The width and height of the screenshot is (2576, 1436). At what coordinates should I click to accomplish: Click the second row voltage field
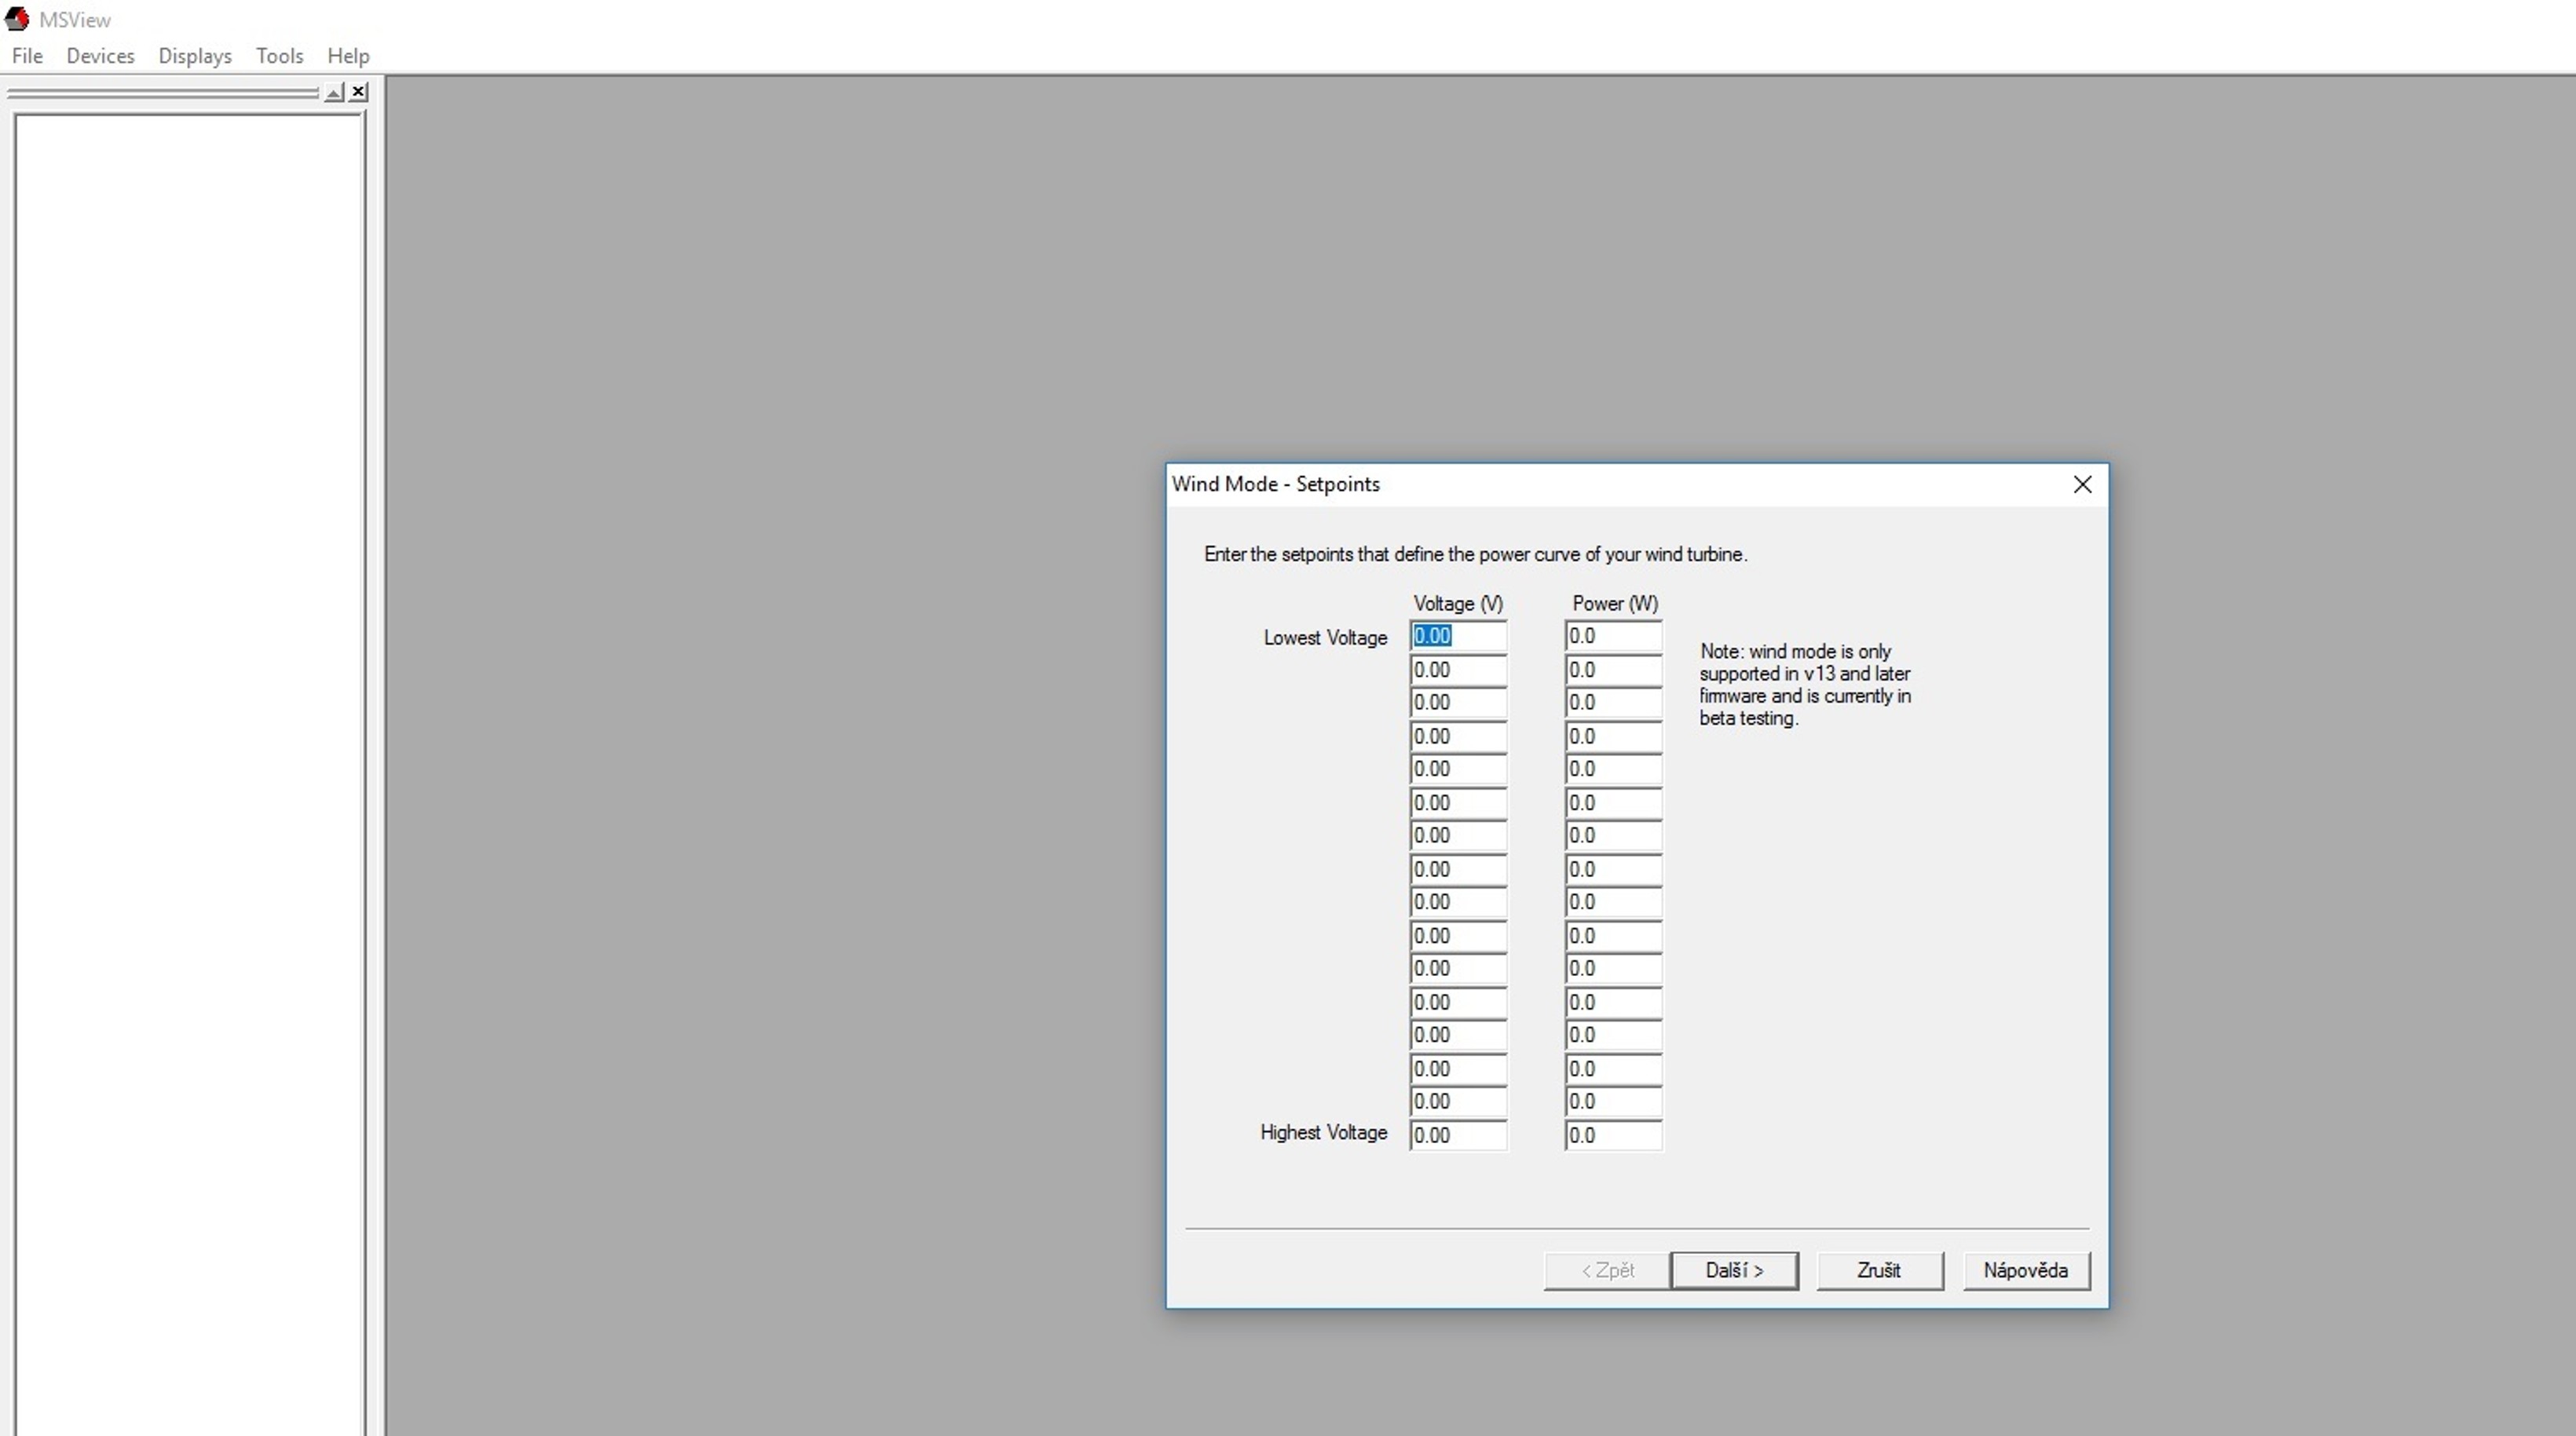click(1457, 670)
